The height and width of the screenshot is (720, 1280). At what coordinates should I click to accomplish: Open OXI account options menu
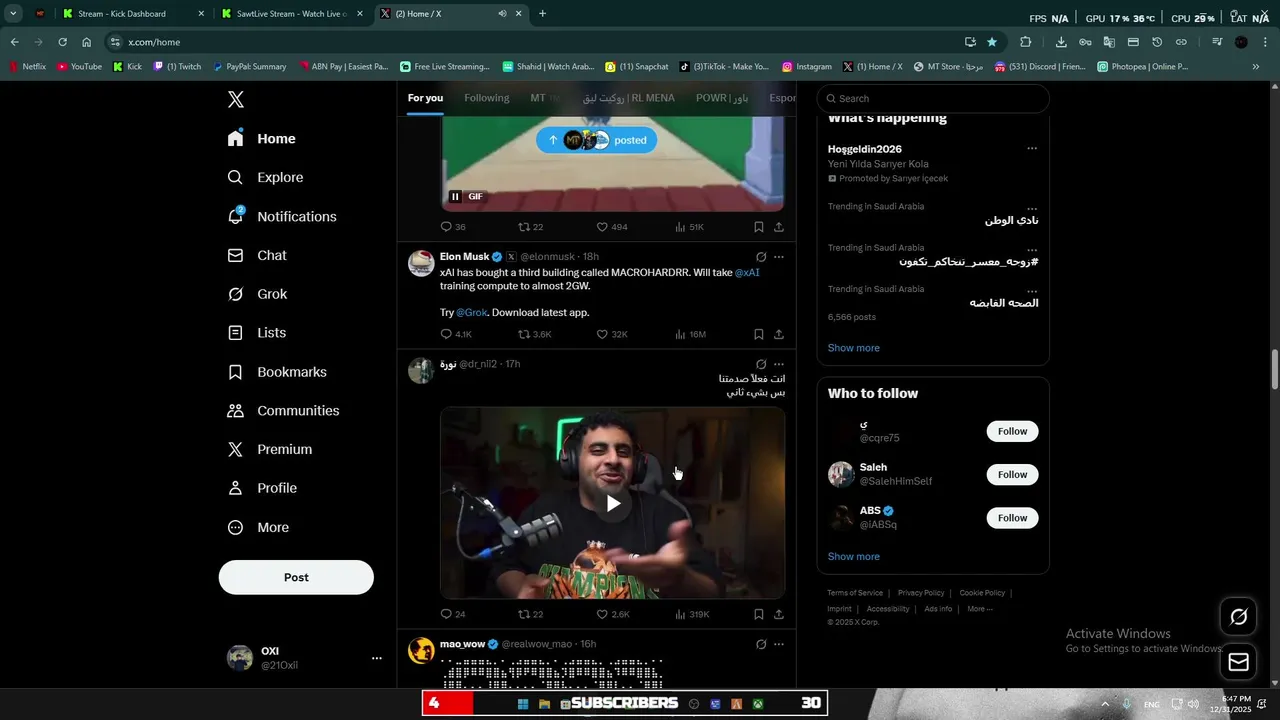coord(377,658)
